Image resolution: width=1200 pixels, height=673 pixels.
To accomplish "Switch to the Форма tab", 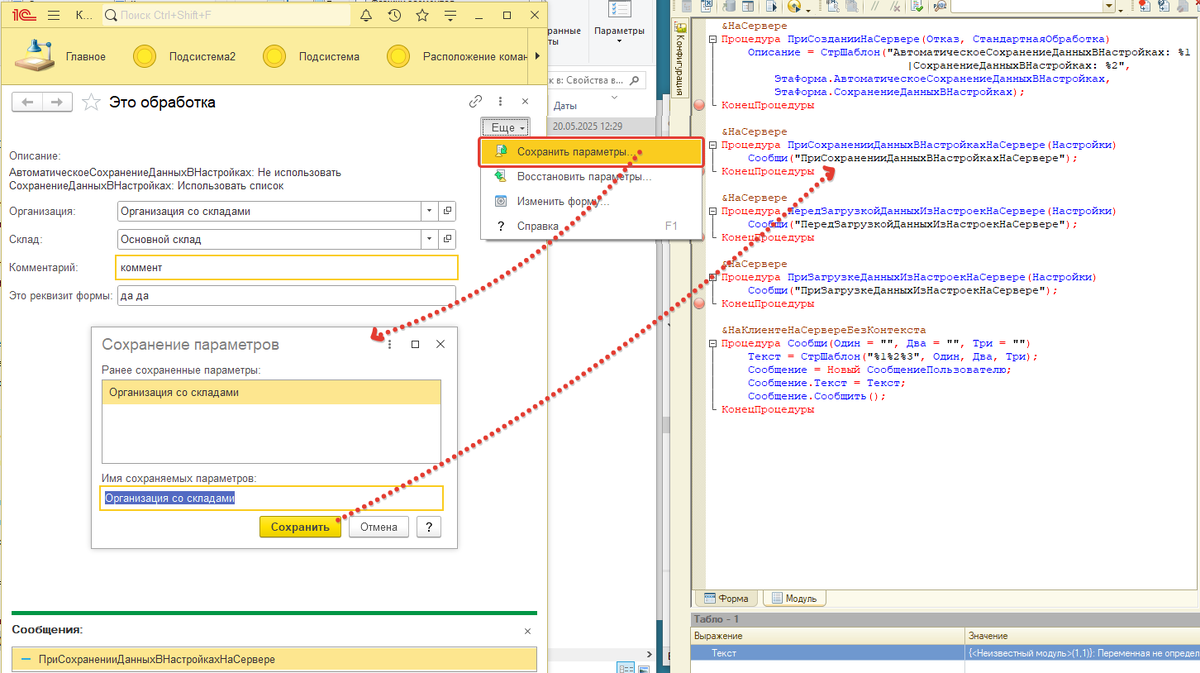I will (727, 599).
